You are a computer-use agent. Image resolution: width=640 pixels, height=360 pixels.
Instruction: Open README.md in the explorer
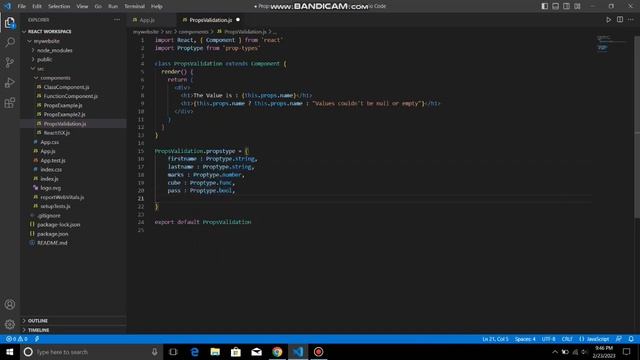tap(52, 243)
